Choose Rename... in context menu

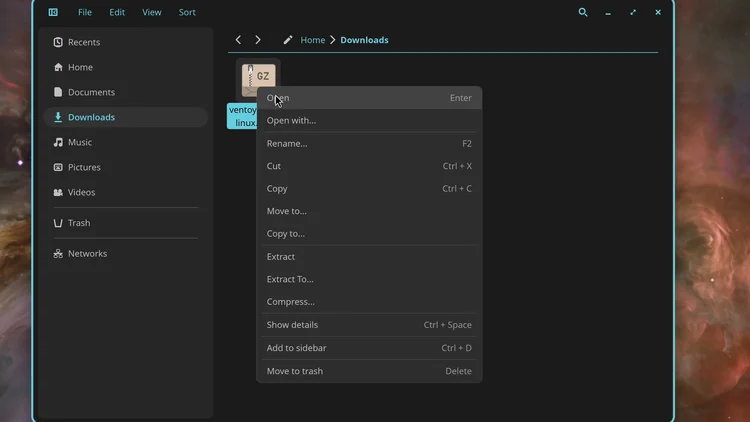click(x=369, y=144)
